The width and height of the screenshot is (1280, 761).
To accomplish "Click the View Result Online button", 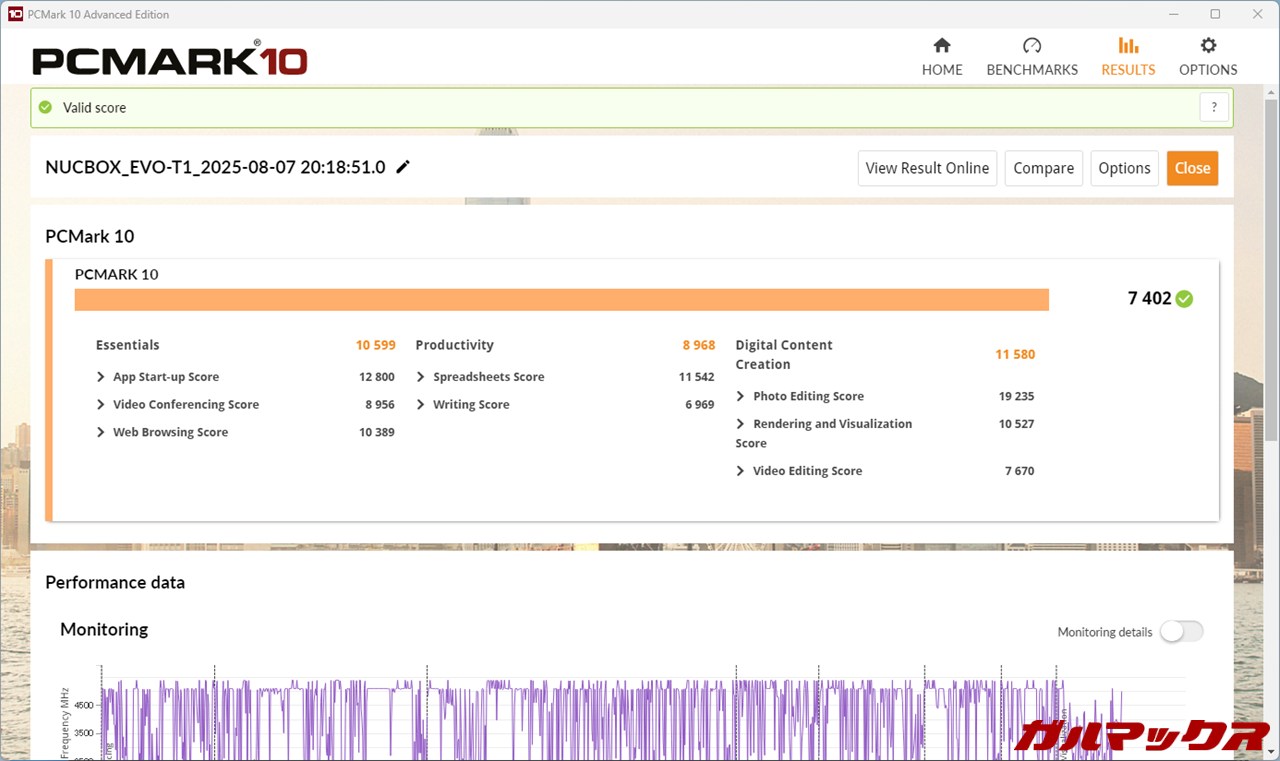I will tap(927, 168).
